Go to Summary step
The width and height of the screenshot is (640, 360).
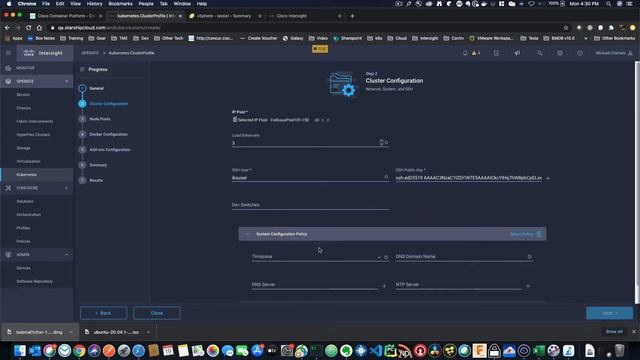tap(98, 165)
